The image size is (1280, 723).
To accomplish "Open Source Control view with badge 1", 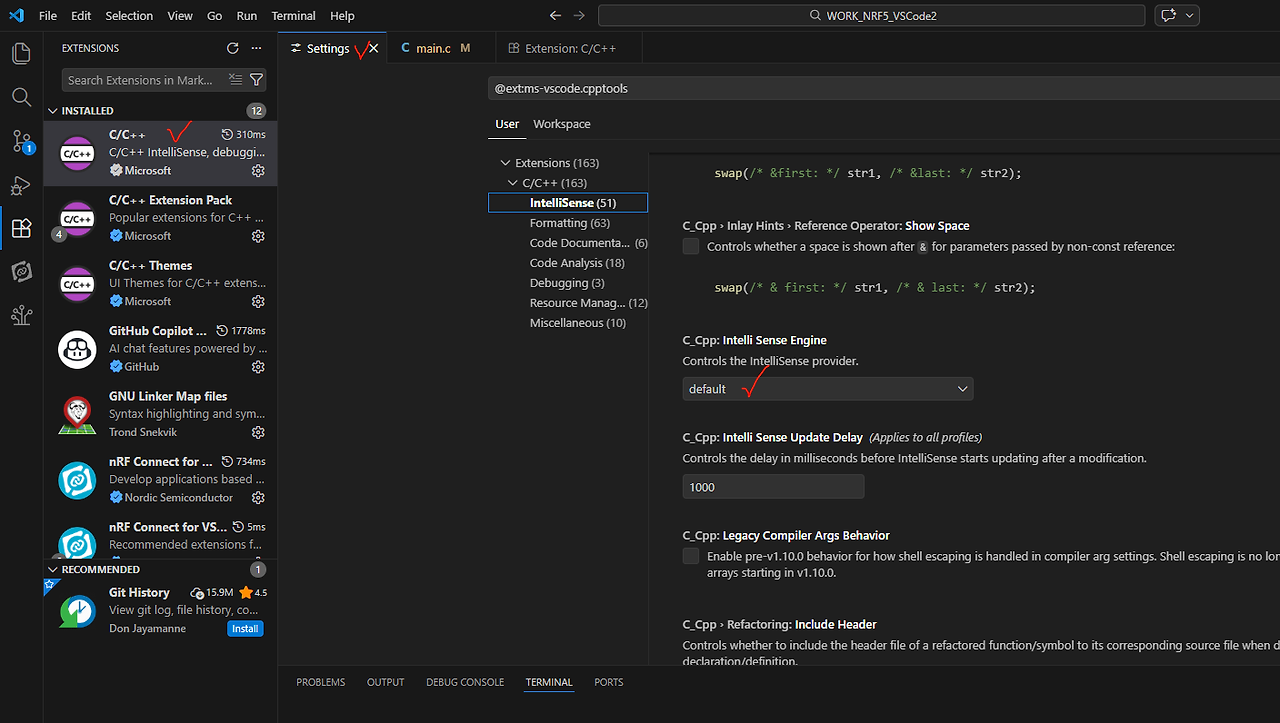I will pyautogui.click(x=21, y=141).
